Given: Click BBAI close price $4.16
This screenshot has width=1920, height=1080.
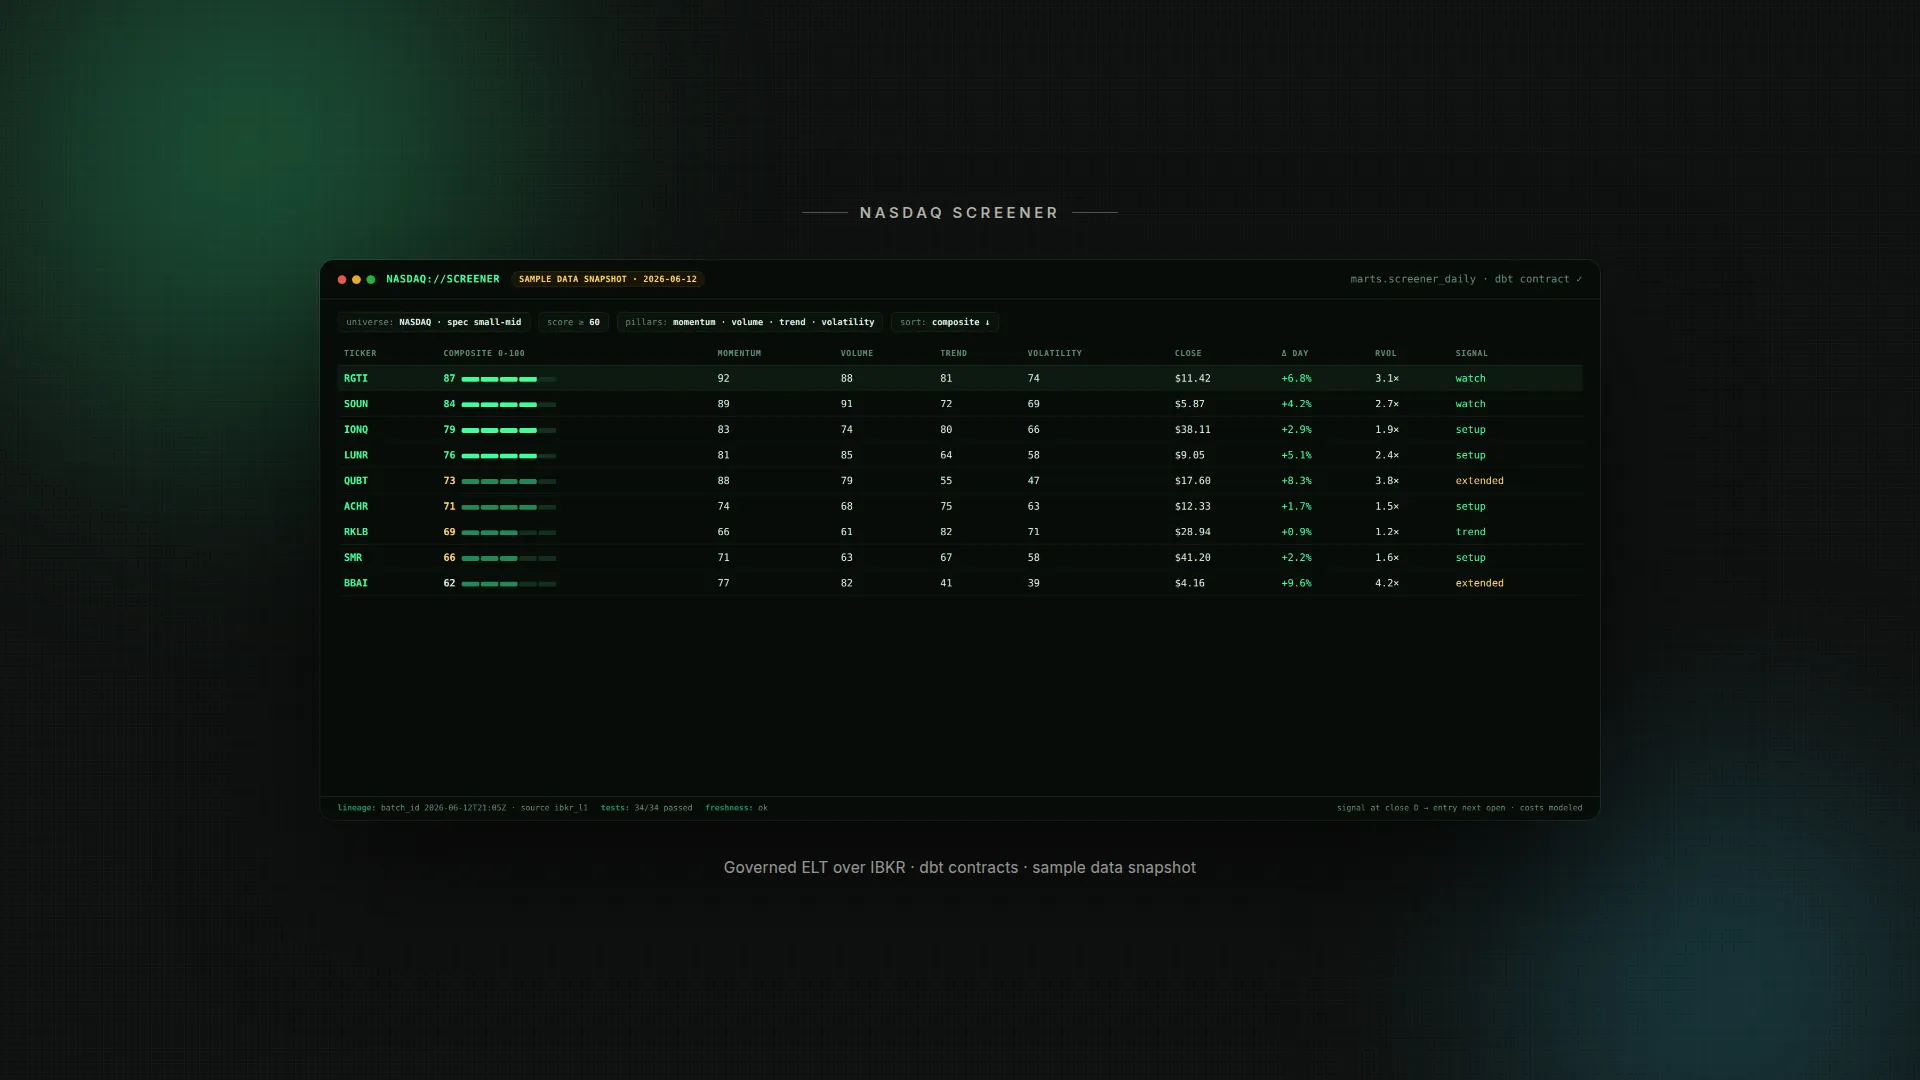Looking at the screenshot, I should click(x=1190, y=583).
